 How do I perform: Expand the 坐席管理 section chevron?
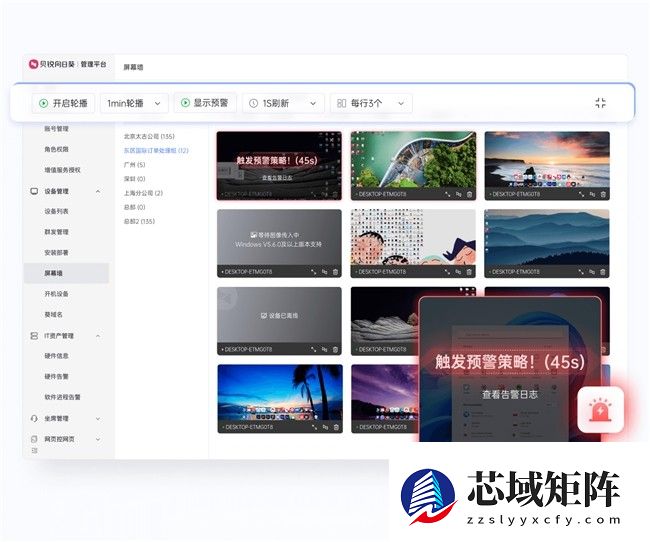pos(98,418)
